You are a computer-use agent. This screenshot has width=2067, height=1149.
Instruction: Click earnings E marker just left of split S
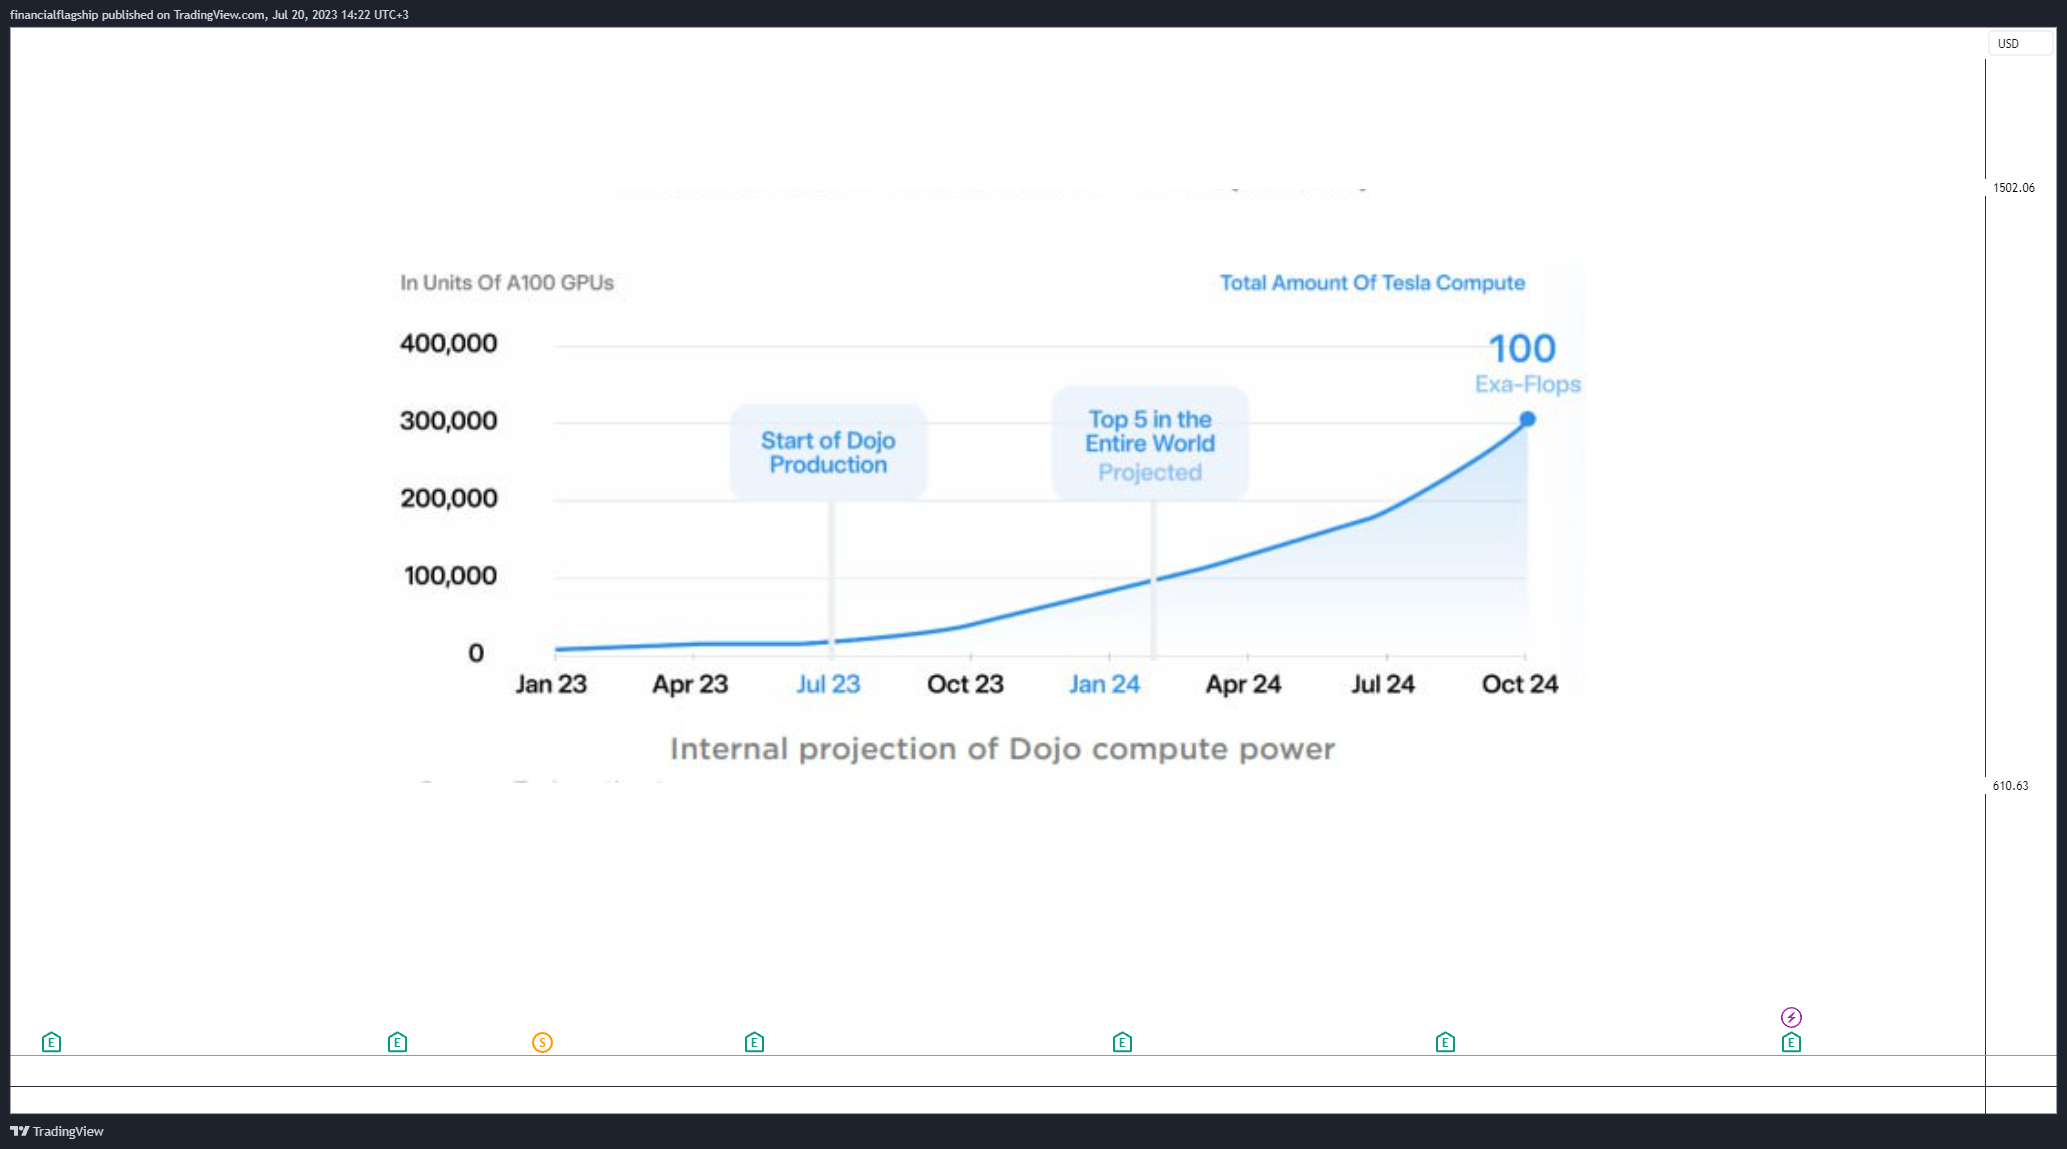click(x=397, y=1042)
